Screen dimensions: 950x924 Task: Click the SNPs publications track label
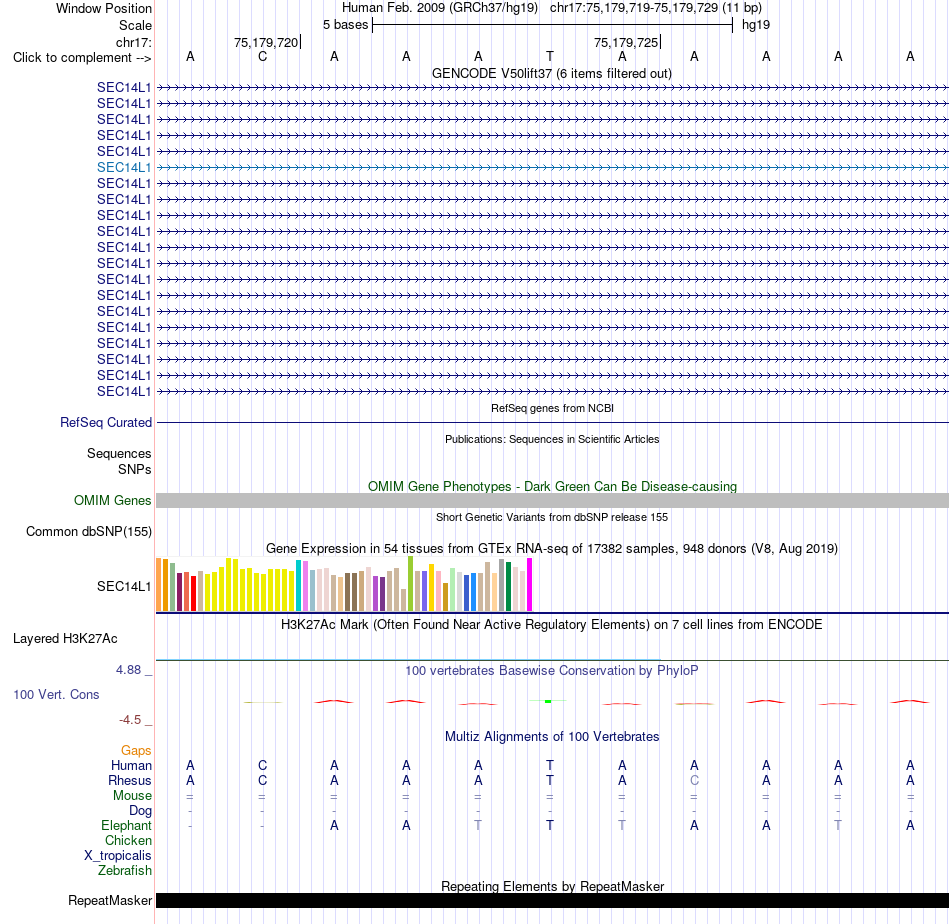135,469
